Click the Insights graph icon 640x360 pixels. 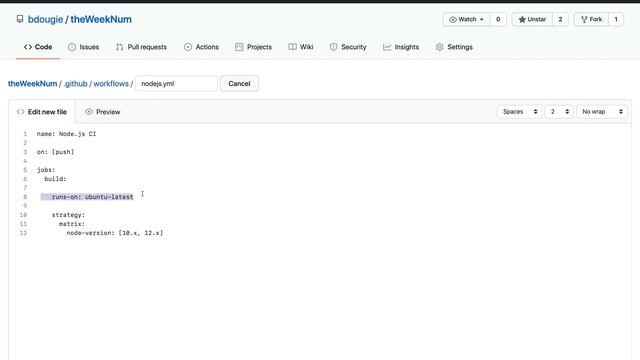pos(387,47)
